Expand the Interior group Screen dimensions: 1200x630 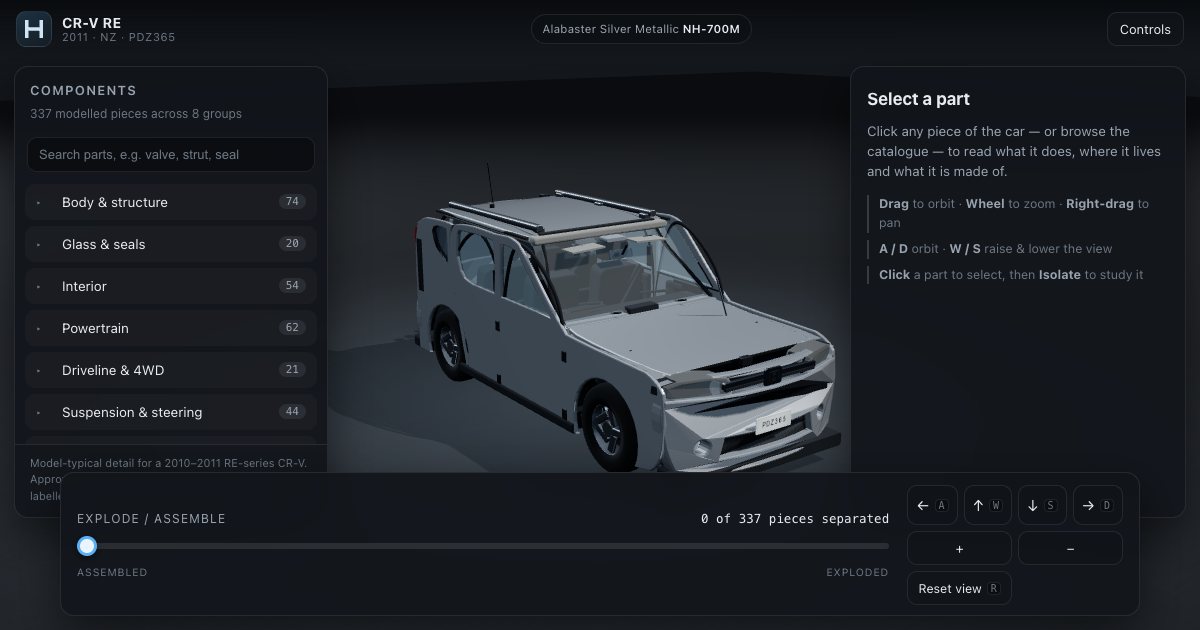[x=171, y=286]
